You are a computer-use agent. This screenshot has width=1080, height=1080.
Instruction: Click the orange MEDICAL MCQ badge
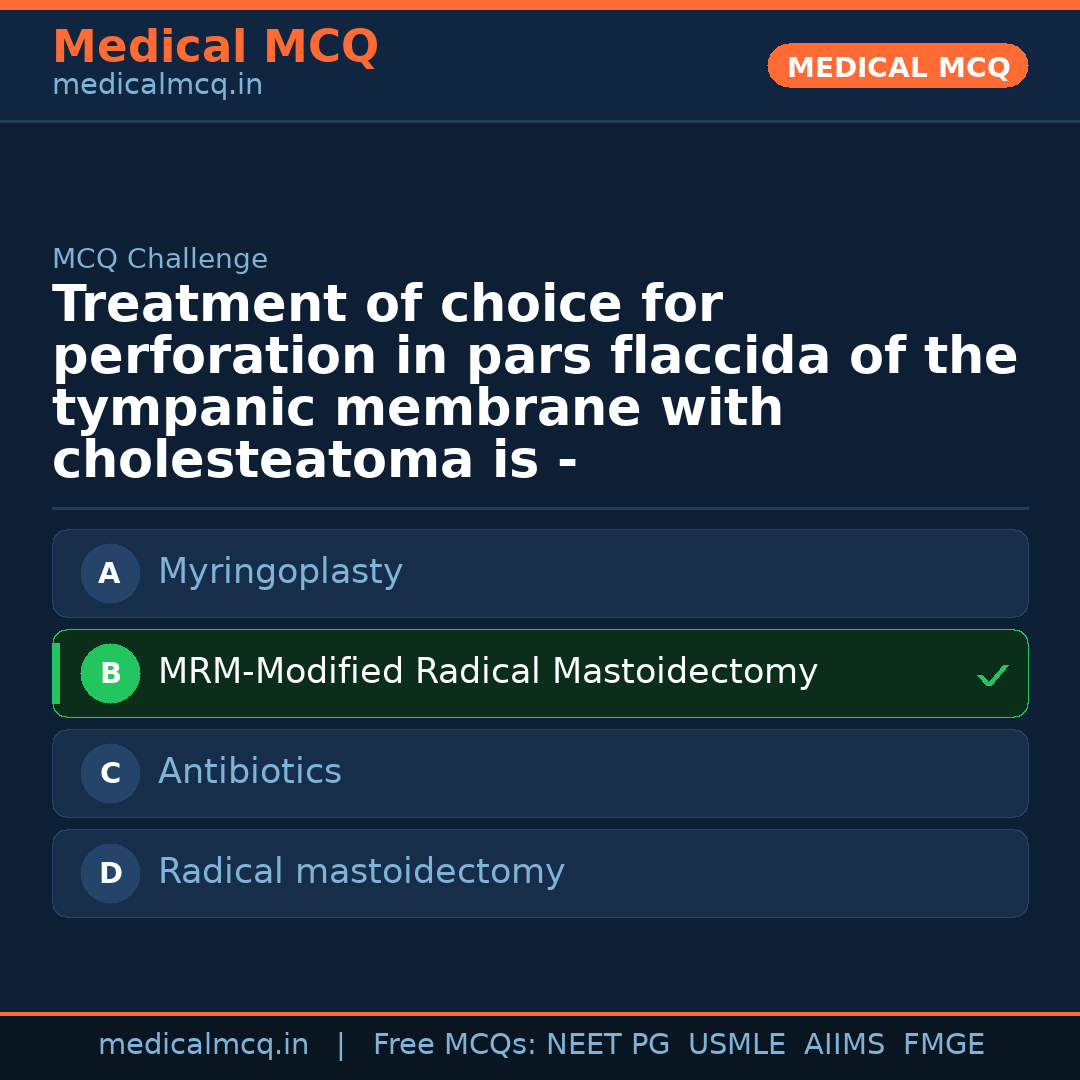(x=897, y=66)
